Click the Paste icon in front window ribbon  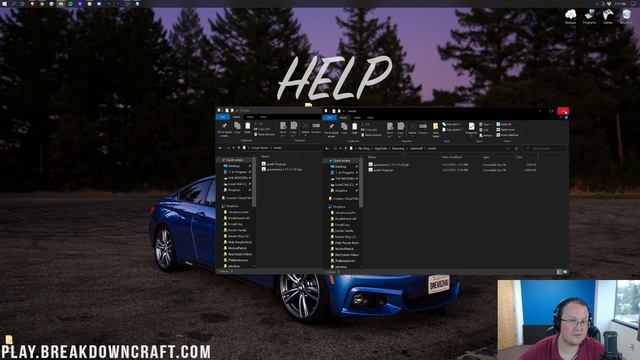[355, 128]
